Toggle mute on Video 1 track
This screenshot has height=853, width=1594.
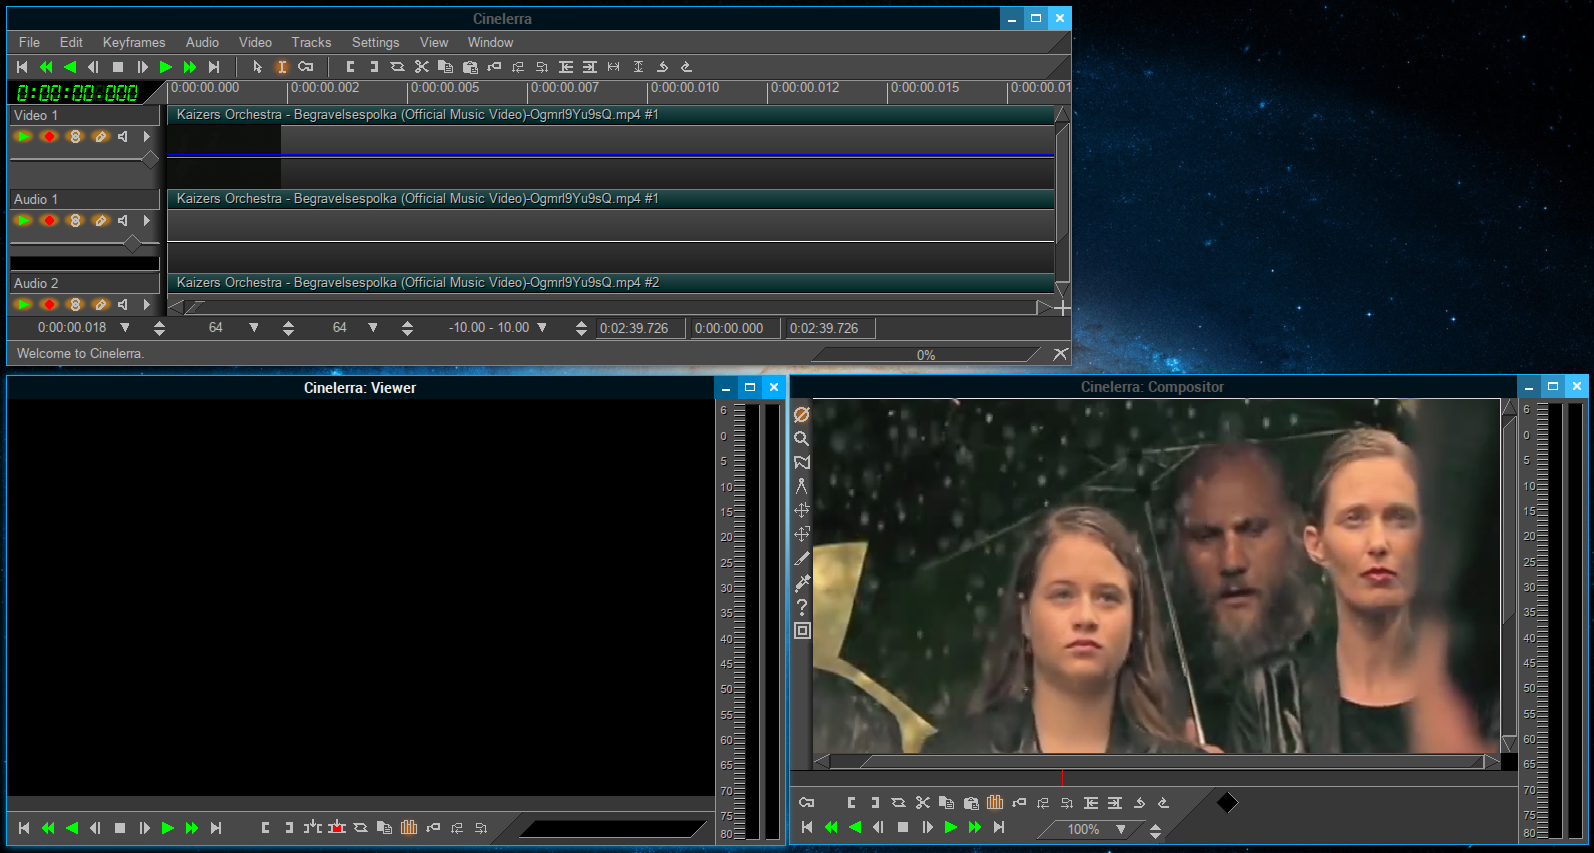click(x=123, y=136)
